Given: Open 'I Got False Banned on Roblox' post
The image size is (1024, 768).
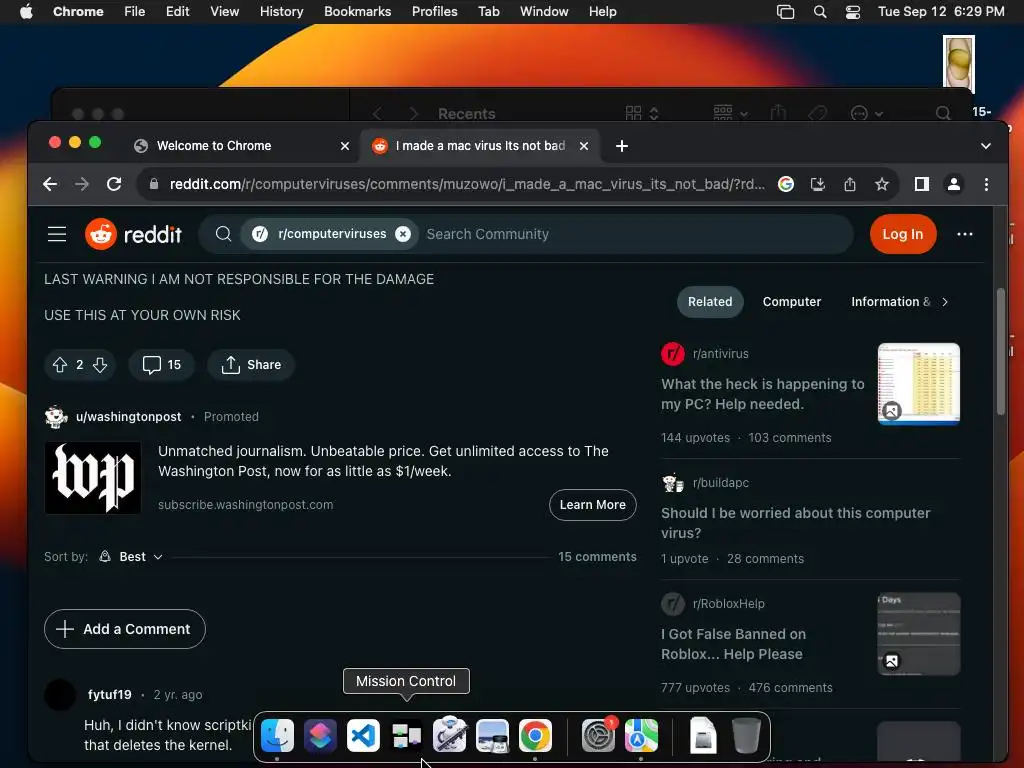Looking at the screenshot, I should point(733,644).
